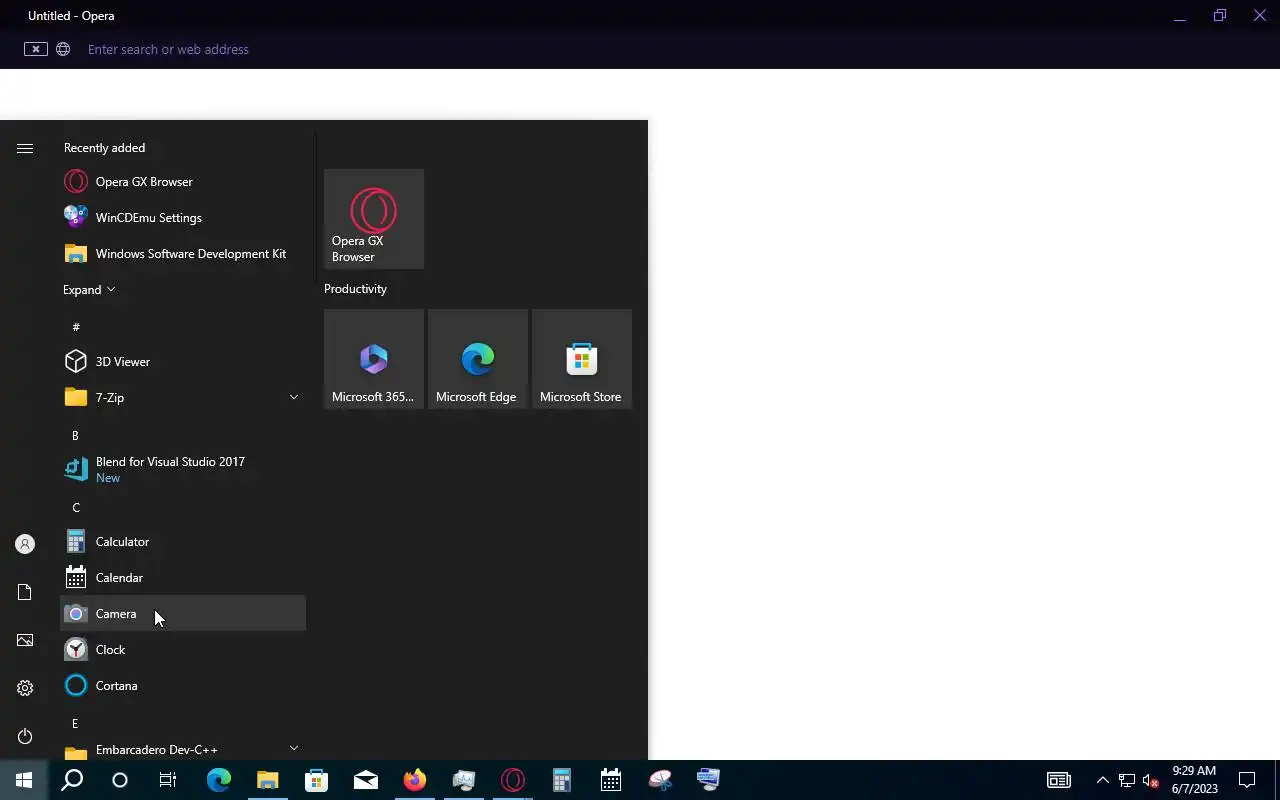
Task: Open the Embarcadero Dev-C++ folder entry
Action: [x=183, y=749]
